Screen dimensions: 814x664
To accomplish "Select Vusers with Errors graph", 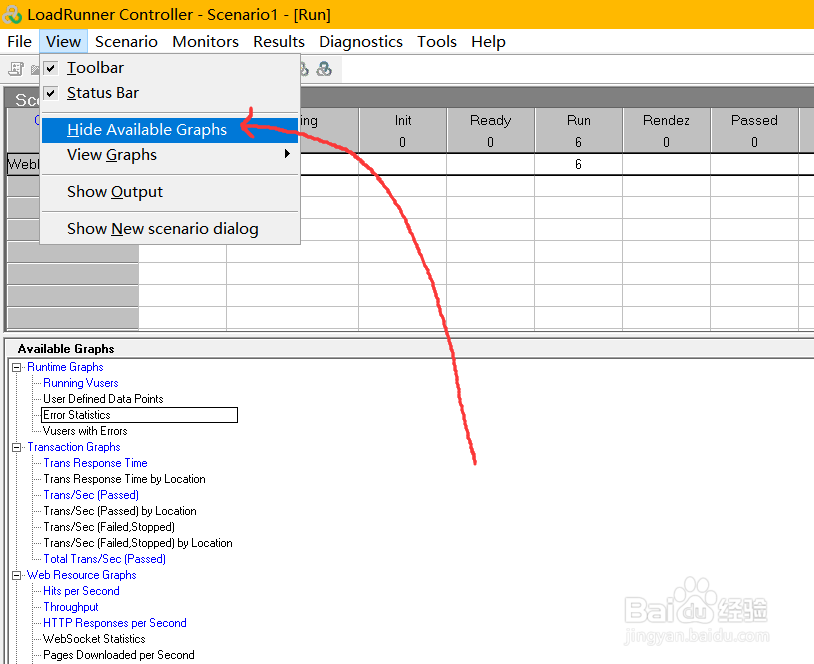I will coord(85,431).
